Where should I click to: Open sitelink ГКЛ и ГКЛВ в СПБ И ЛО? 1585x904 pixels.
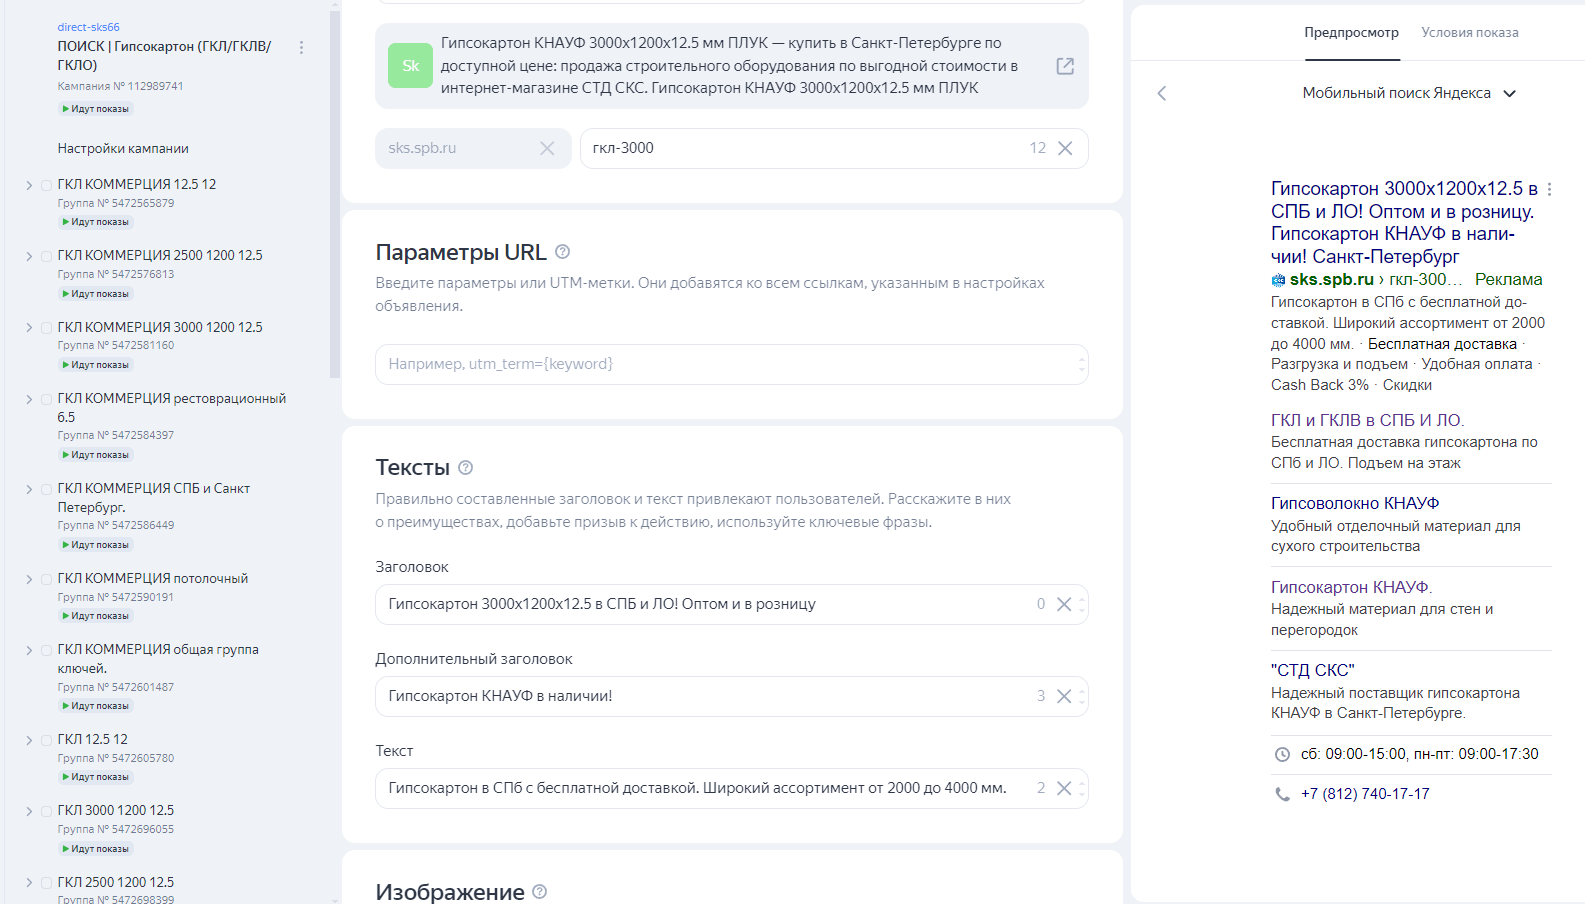[1367, 421]
